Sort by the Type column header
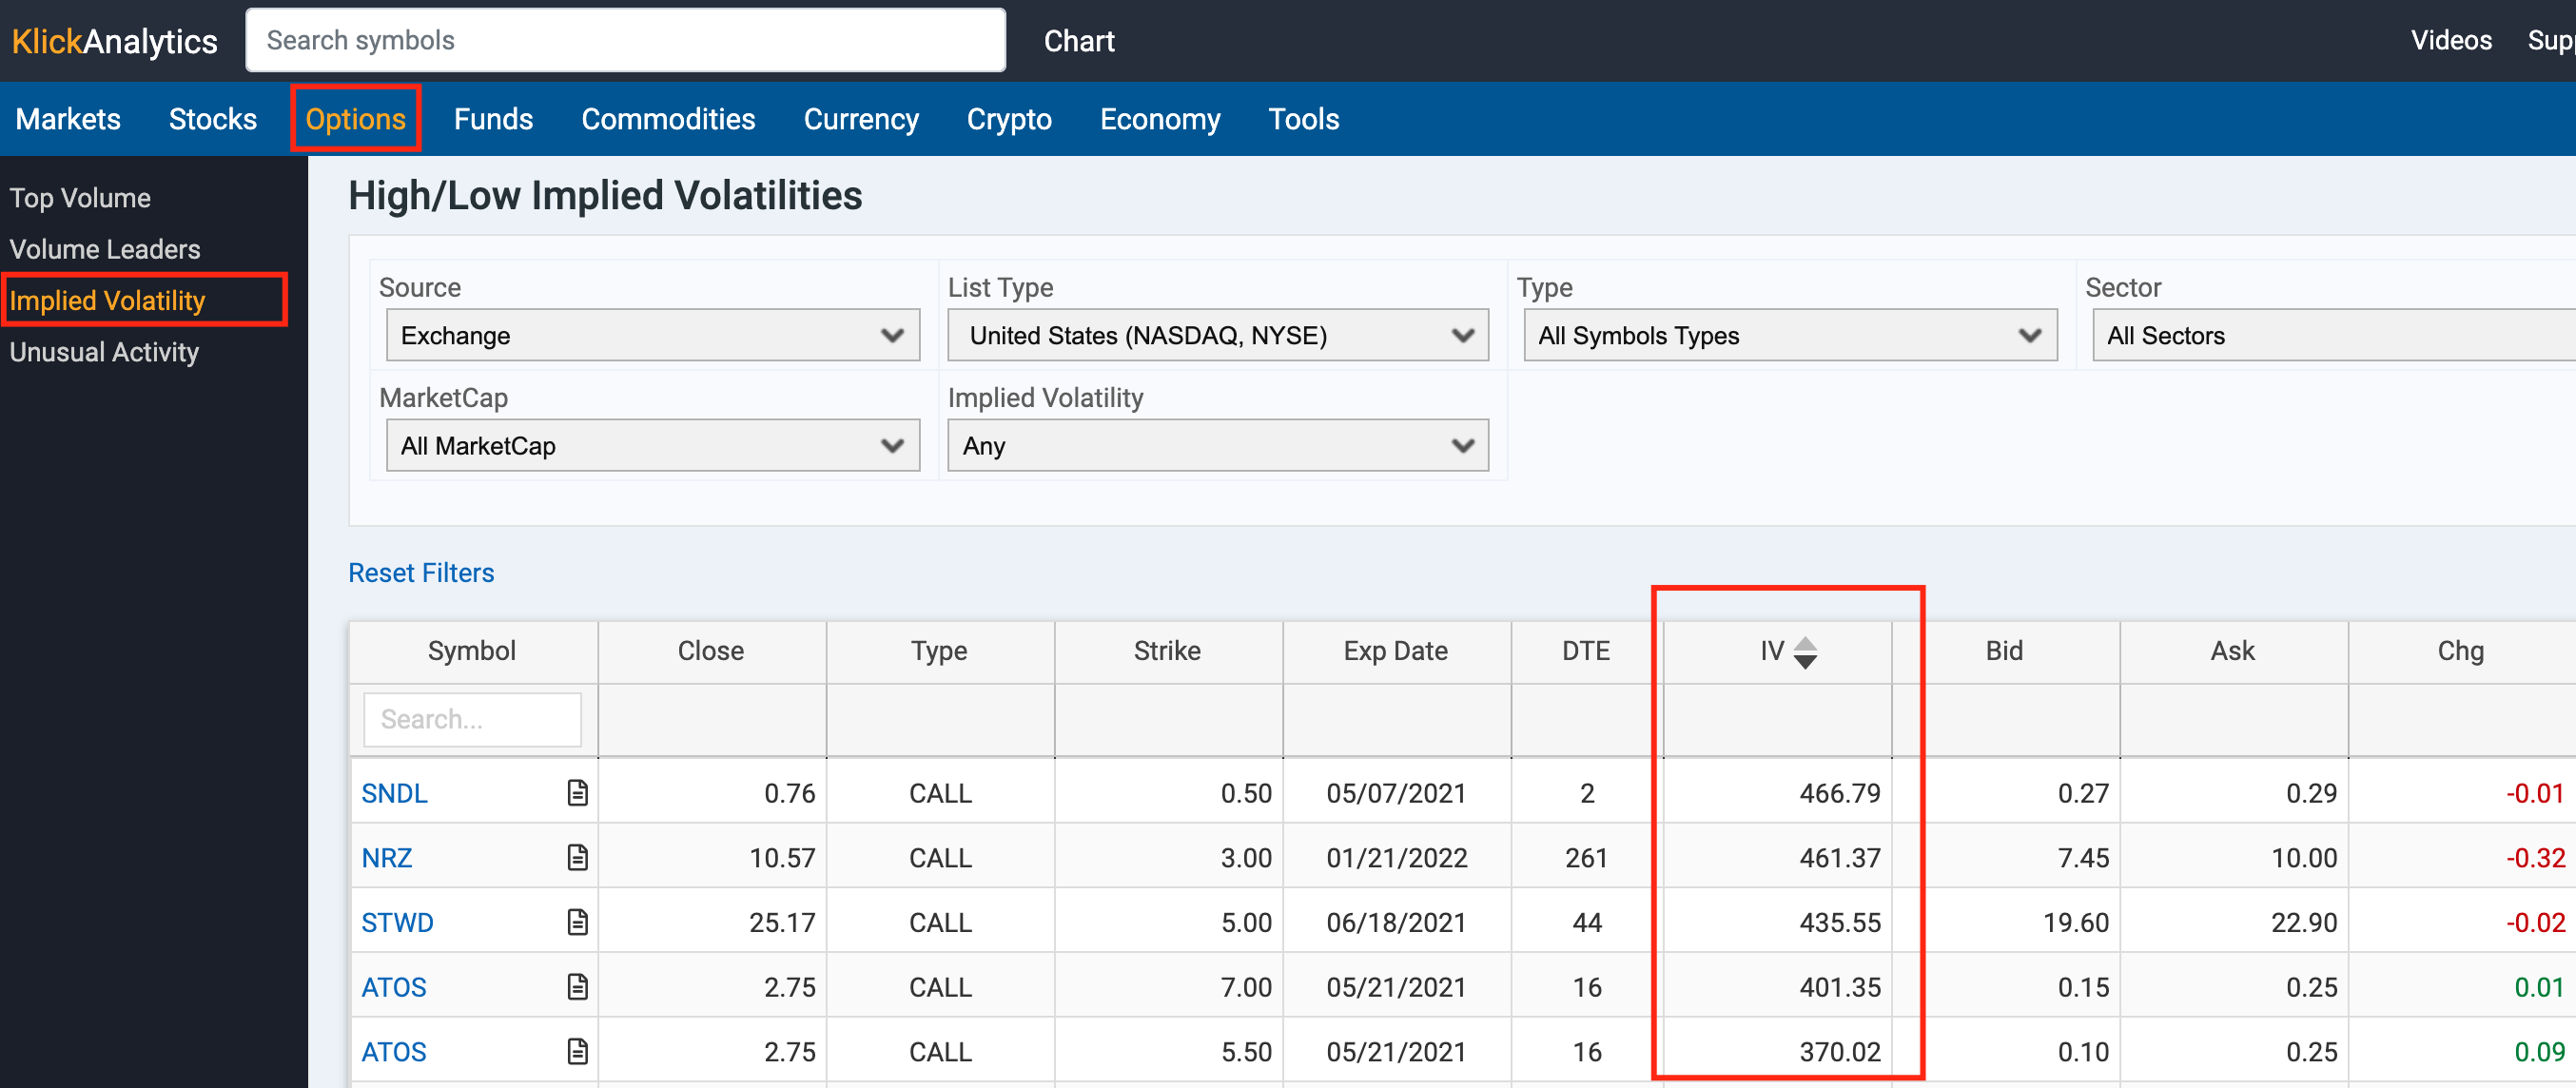The width and height of the screenshot is (2576, 1088). point(939,651)
